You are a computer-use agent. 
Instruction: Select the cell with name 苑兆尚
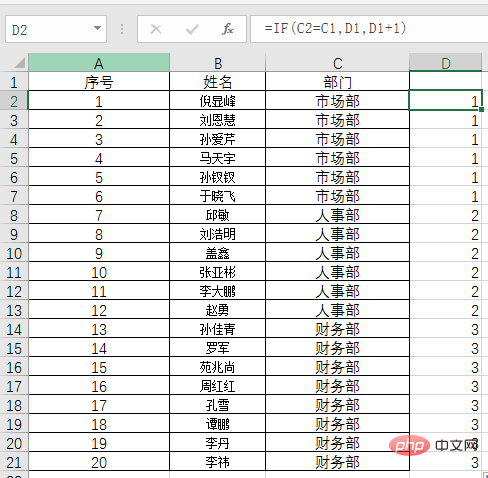pos(217,366)
